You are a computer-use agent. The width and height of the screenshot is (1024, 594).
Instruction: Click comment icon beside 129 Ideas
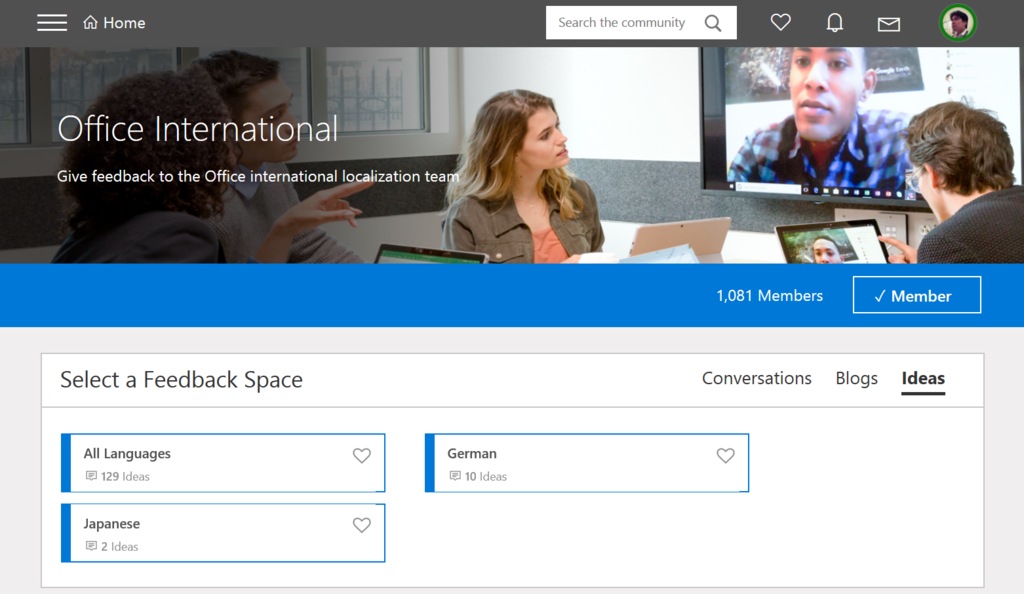[x=91, y=476]
